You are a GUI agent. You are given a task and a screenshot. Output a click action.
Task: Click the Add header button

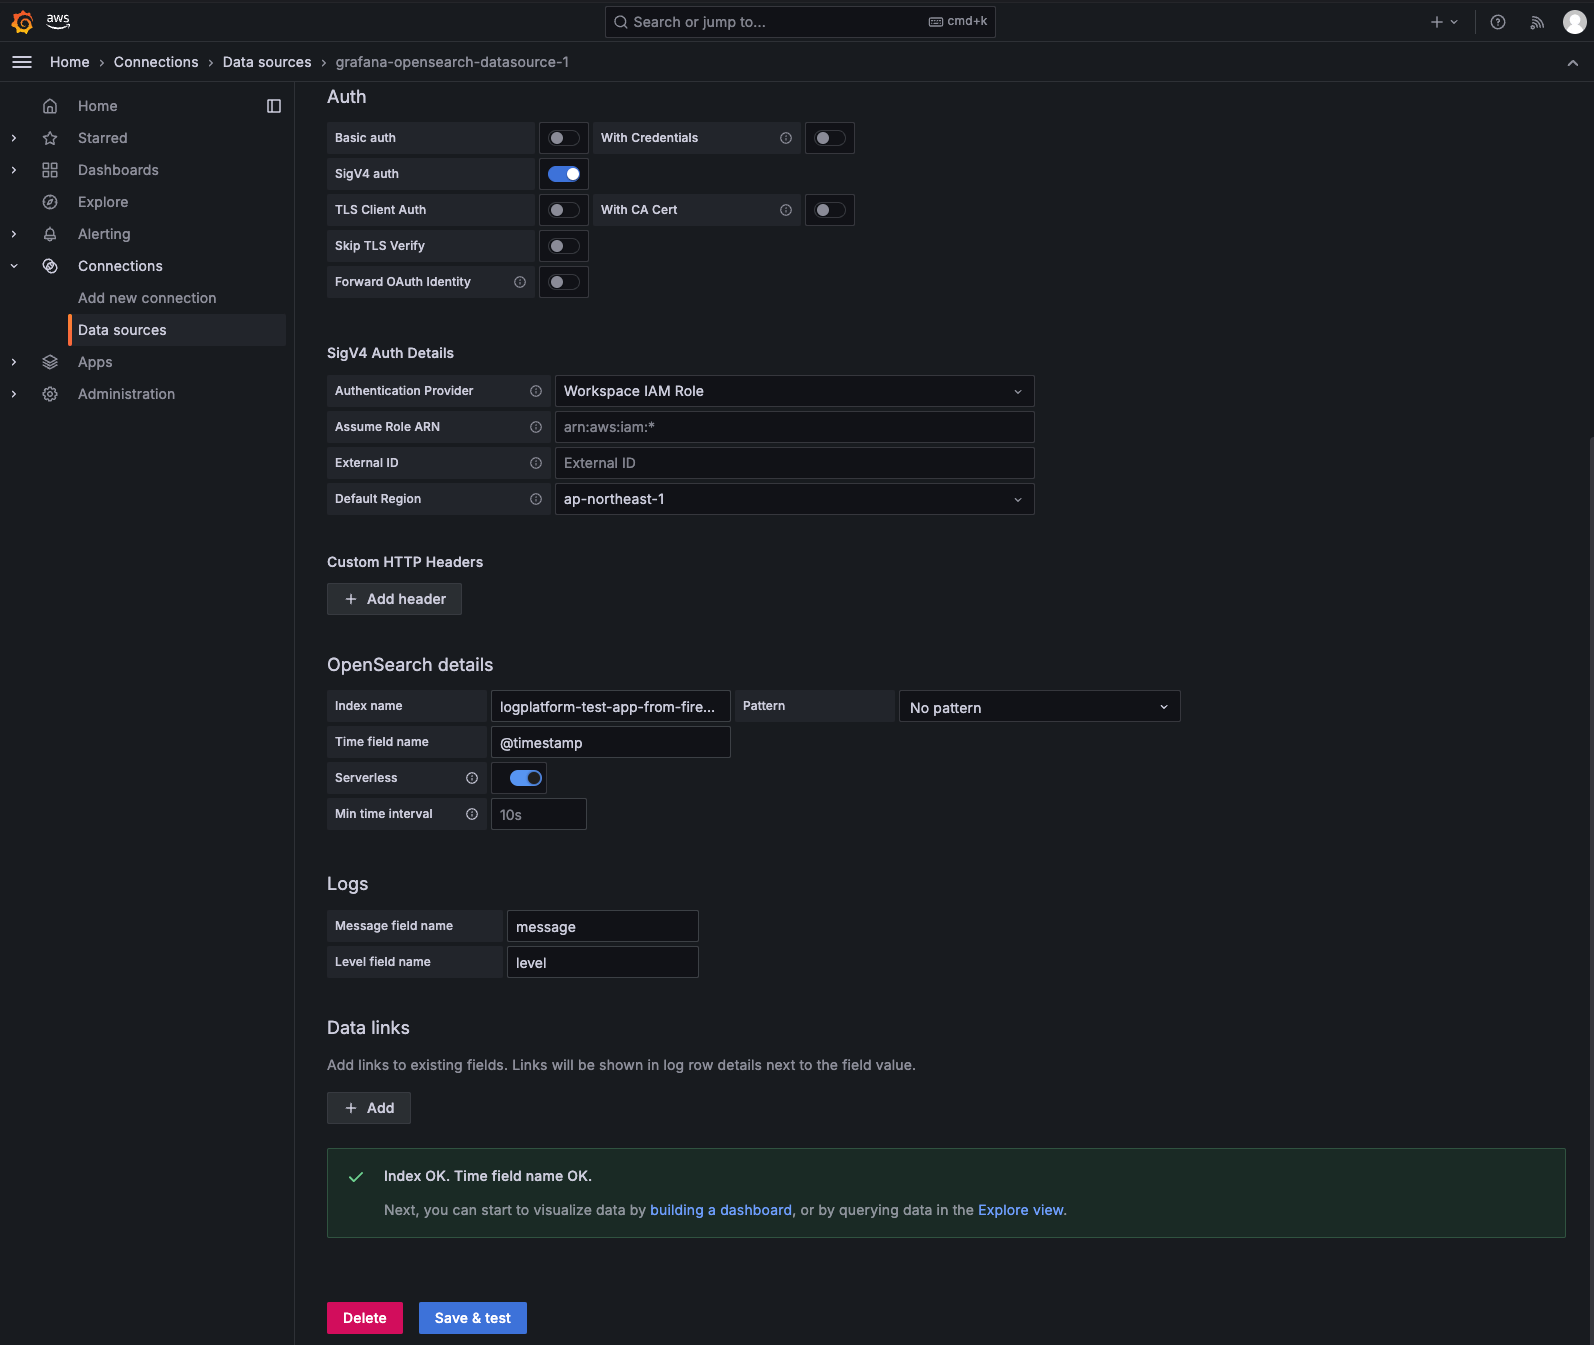click(x=394, y=599)
